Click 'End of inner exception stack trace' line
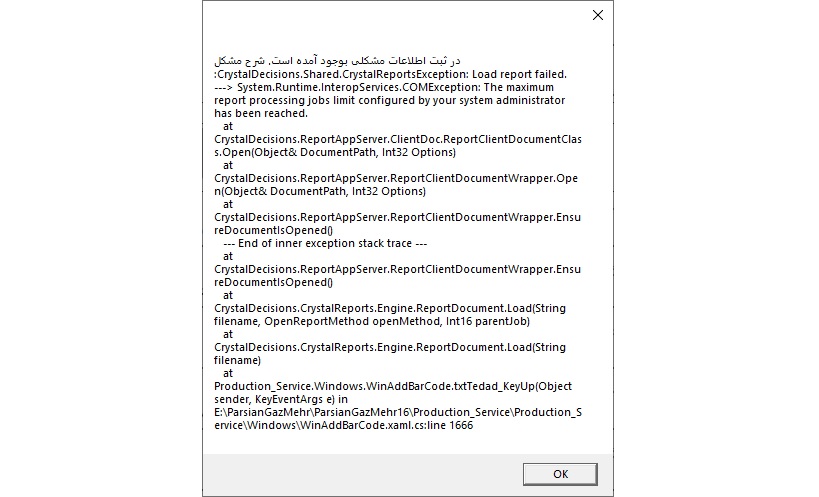The height and width of the screenshot is (497, 819). pos(325,243)
